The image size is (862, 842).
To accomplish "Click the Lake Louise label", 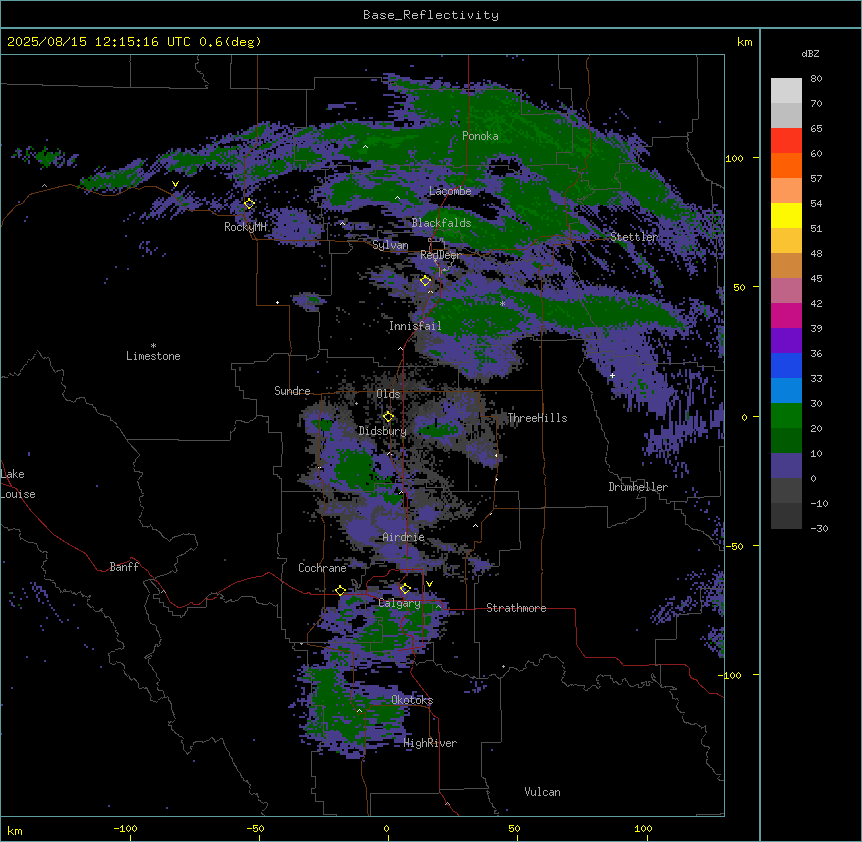I will tap(17, 484).
